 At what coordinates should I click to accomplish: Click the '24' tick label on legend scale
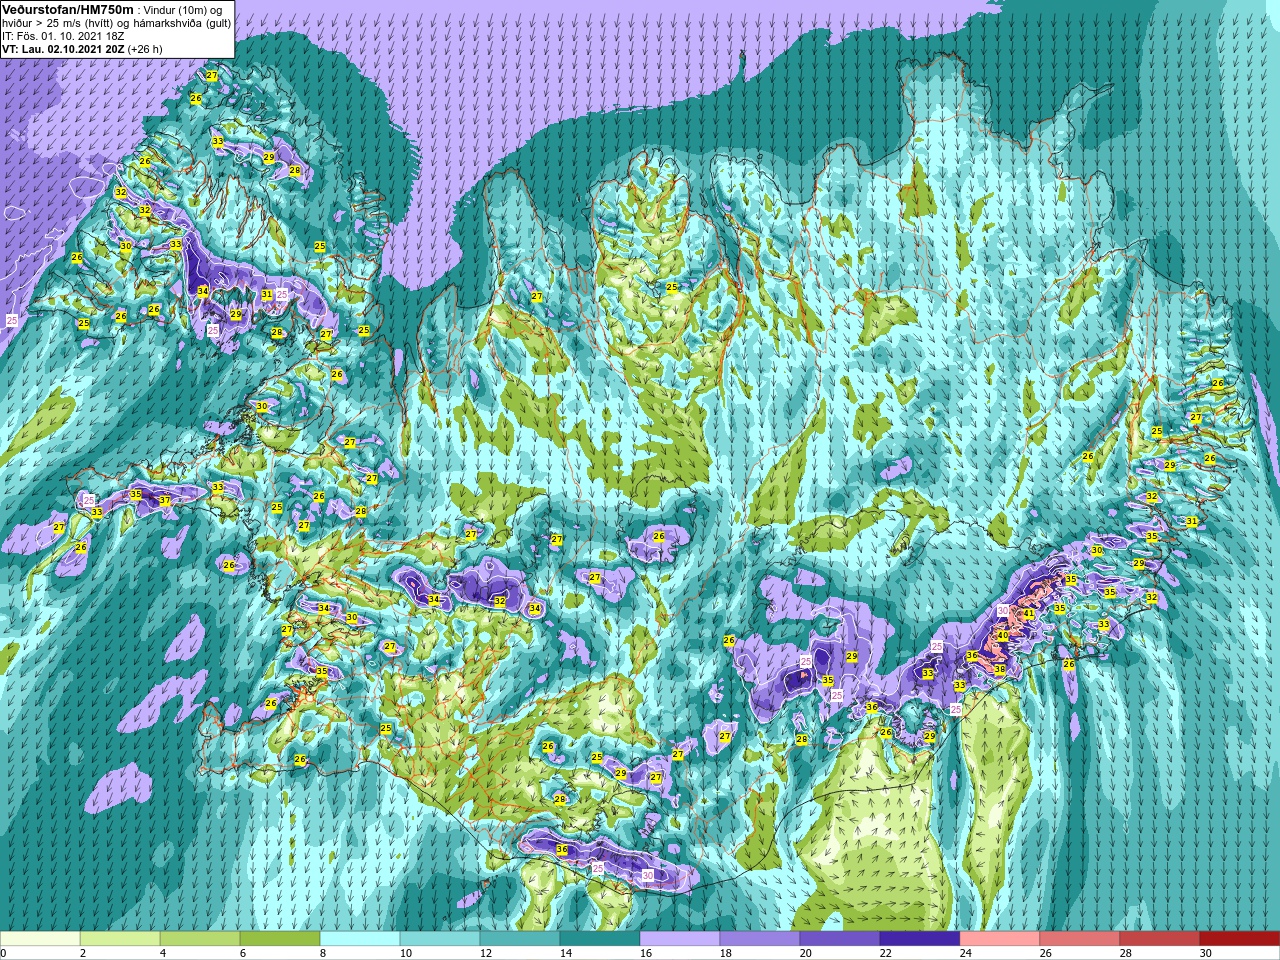point(966,953)
